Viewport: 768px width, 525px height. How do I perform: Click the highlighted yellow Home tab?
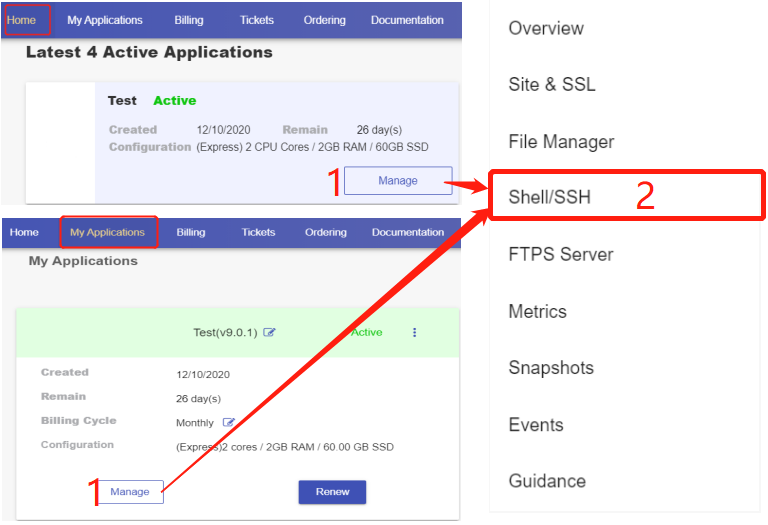(x=21, y=20)
